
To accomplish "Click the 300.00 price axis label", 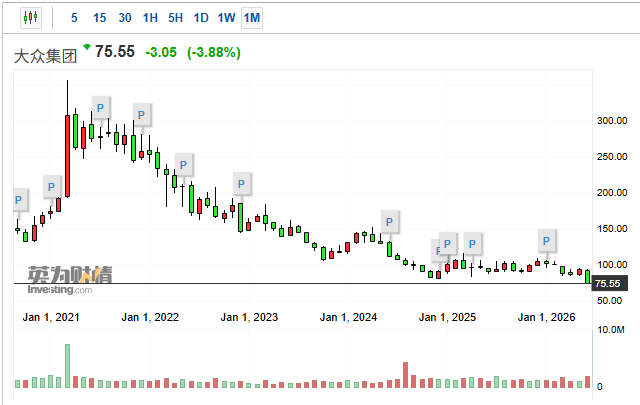I will pos(612,120).
